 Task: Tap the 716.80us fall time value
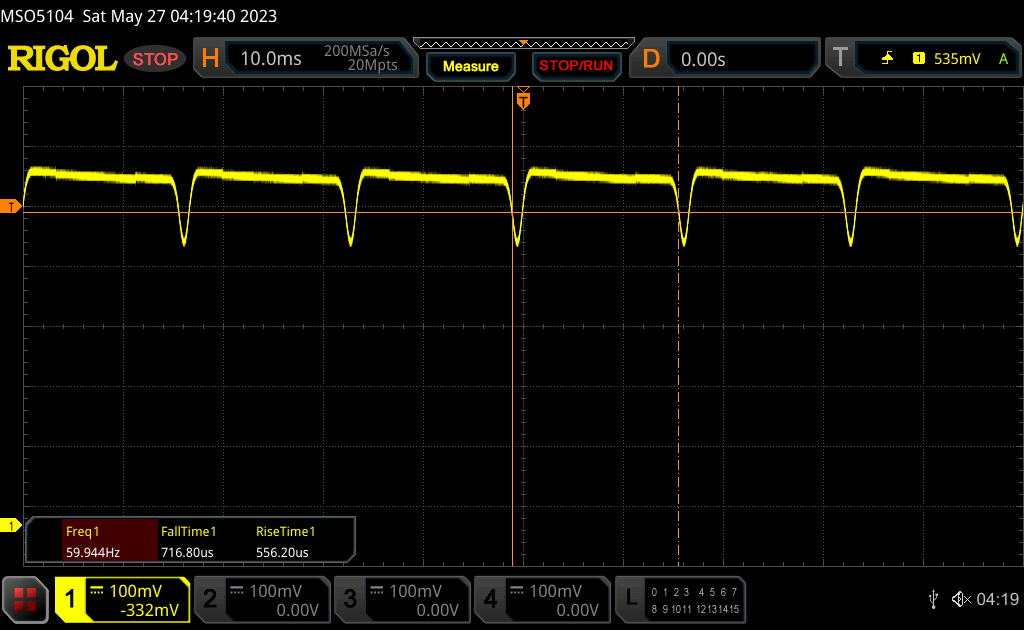(x=187, y=552)
